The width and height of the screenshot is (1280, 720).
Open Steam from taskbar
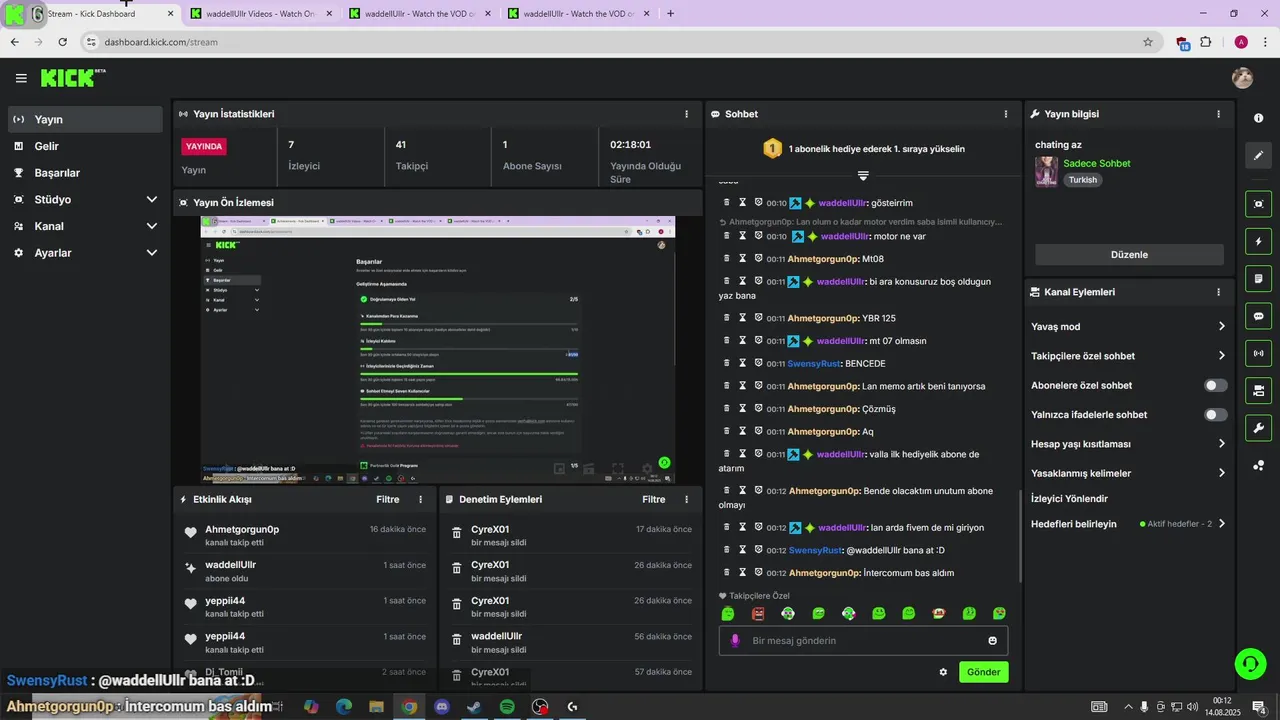[x=474, y=707]
